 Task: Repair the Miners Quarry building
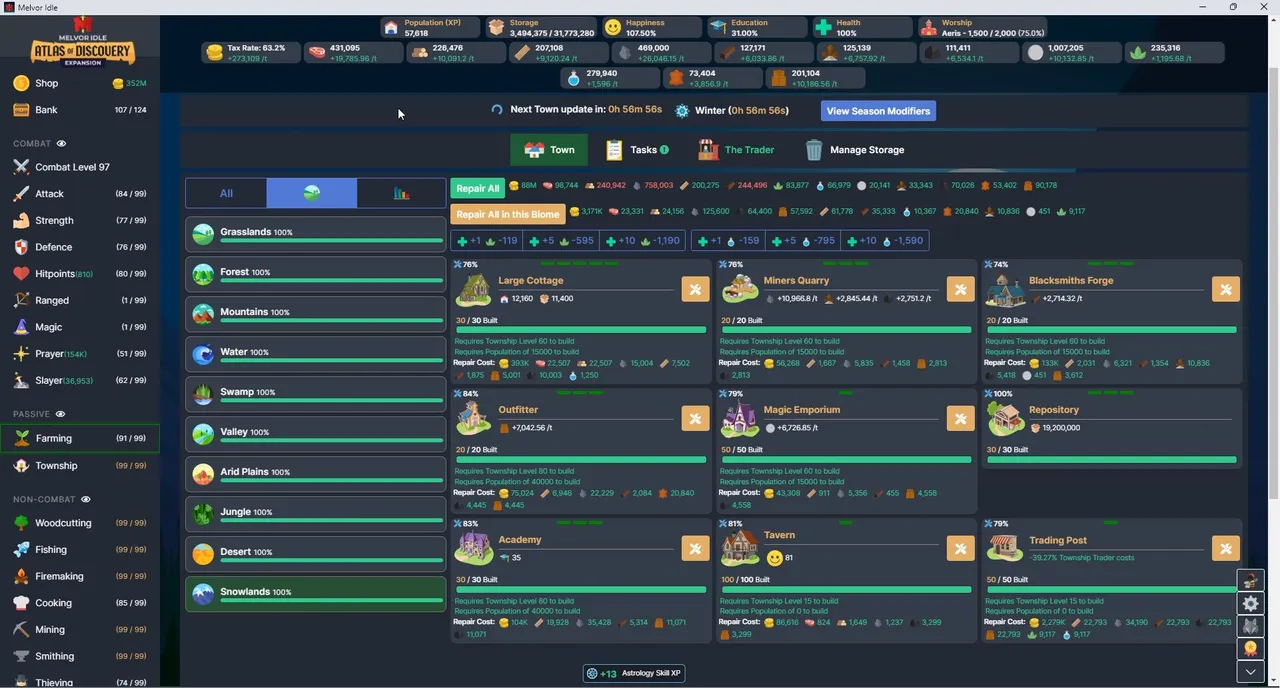pyautogui.click(x=960, y=289)
